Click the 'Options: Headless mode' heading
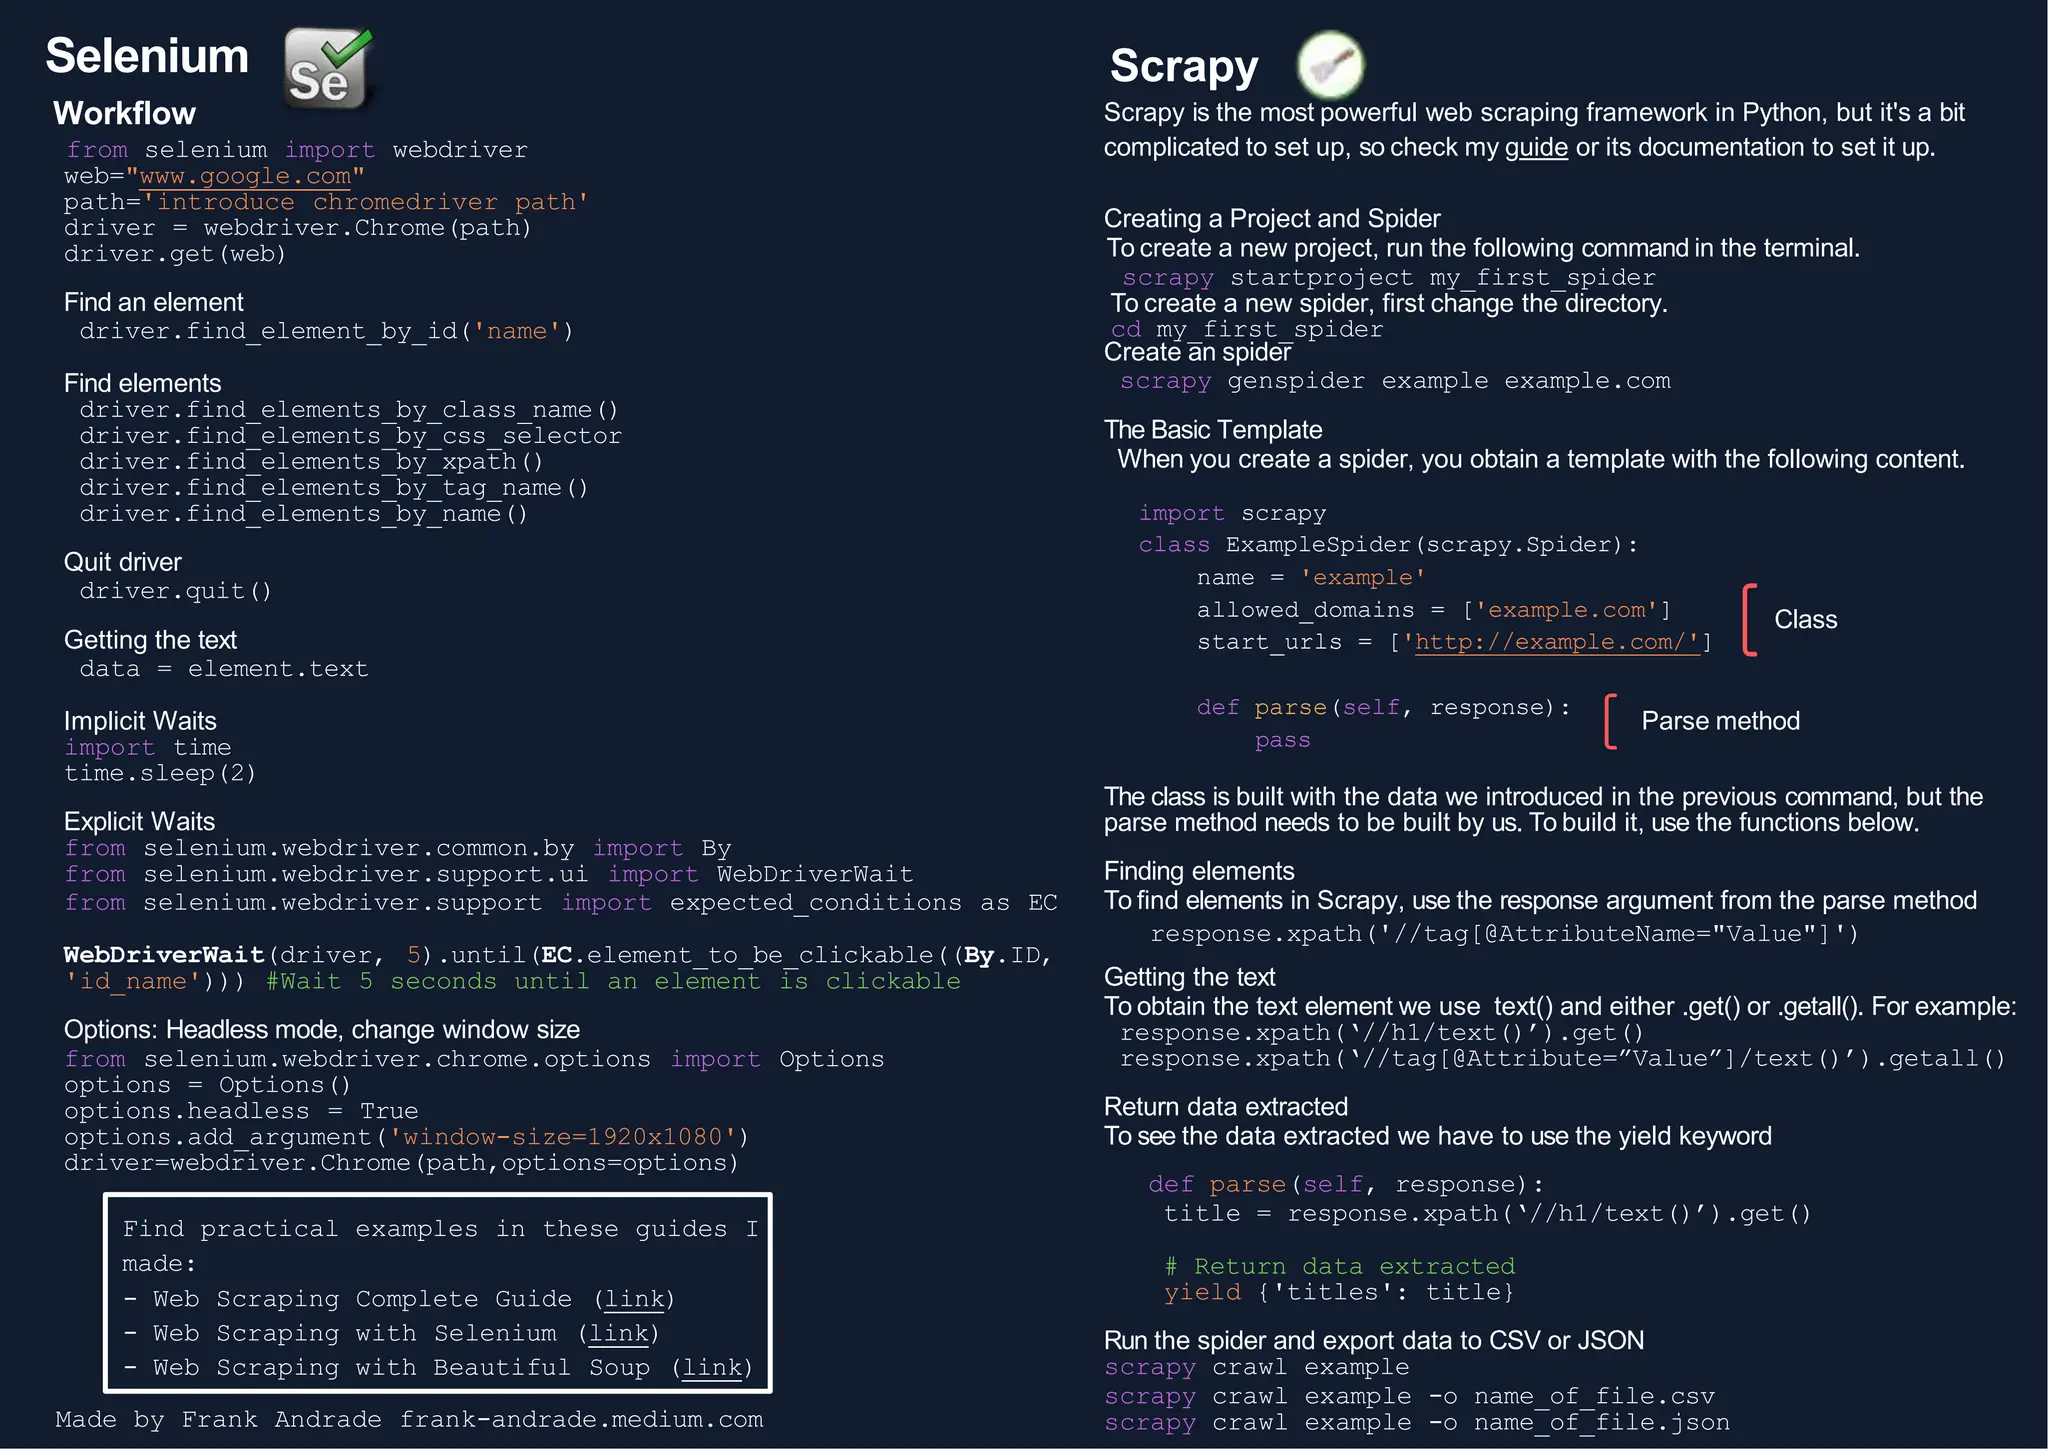Viewport: 2048px width, 1449px height. (322, 1030)
